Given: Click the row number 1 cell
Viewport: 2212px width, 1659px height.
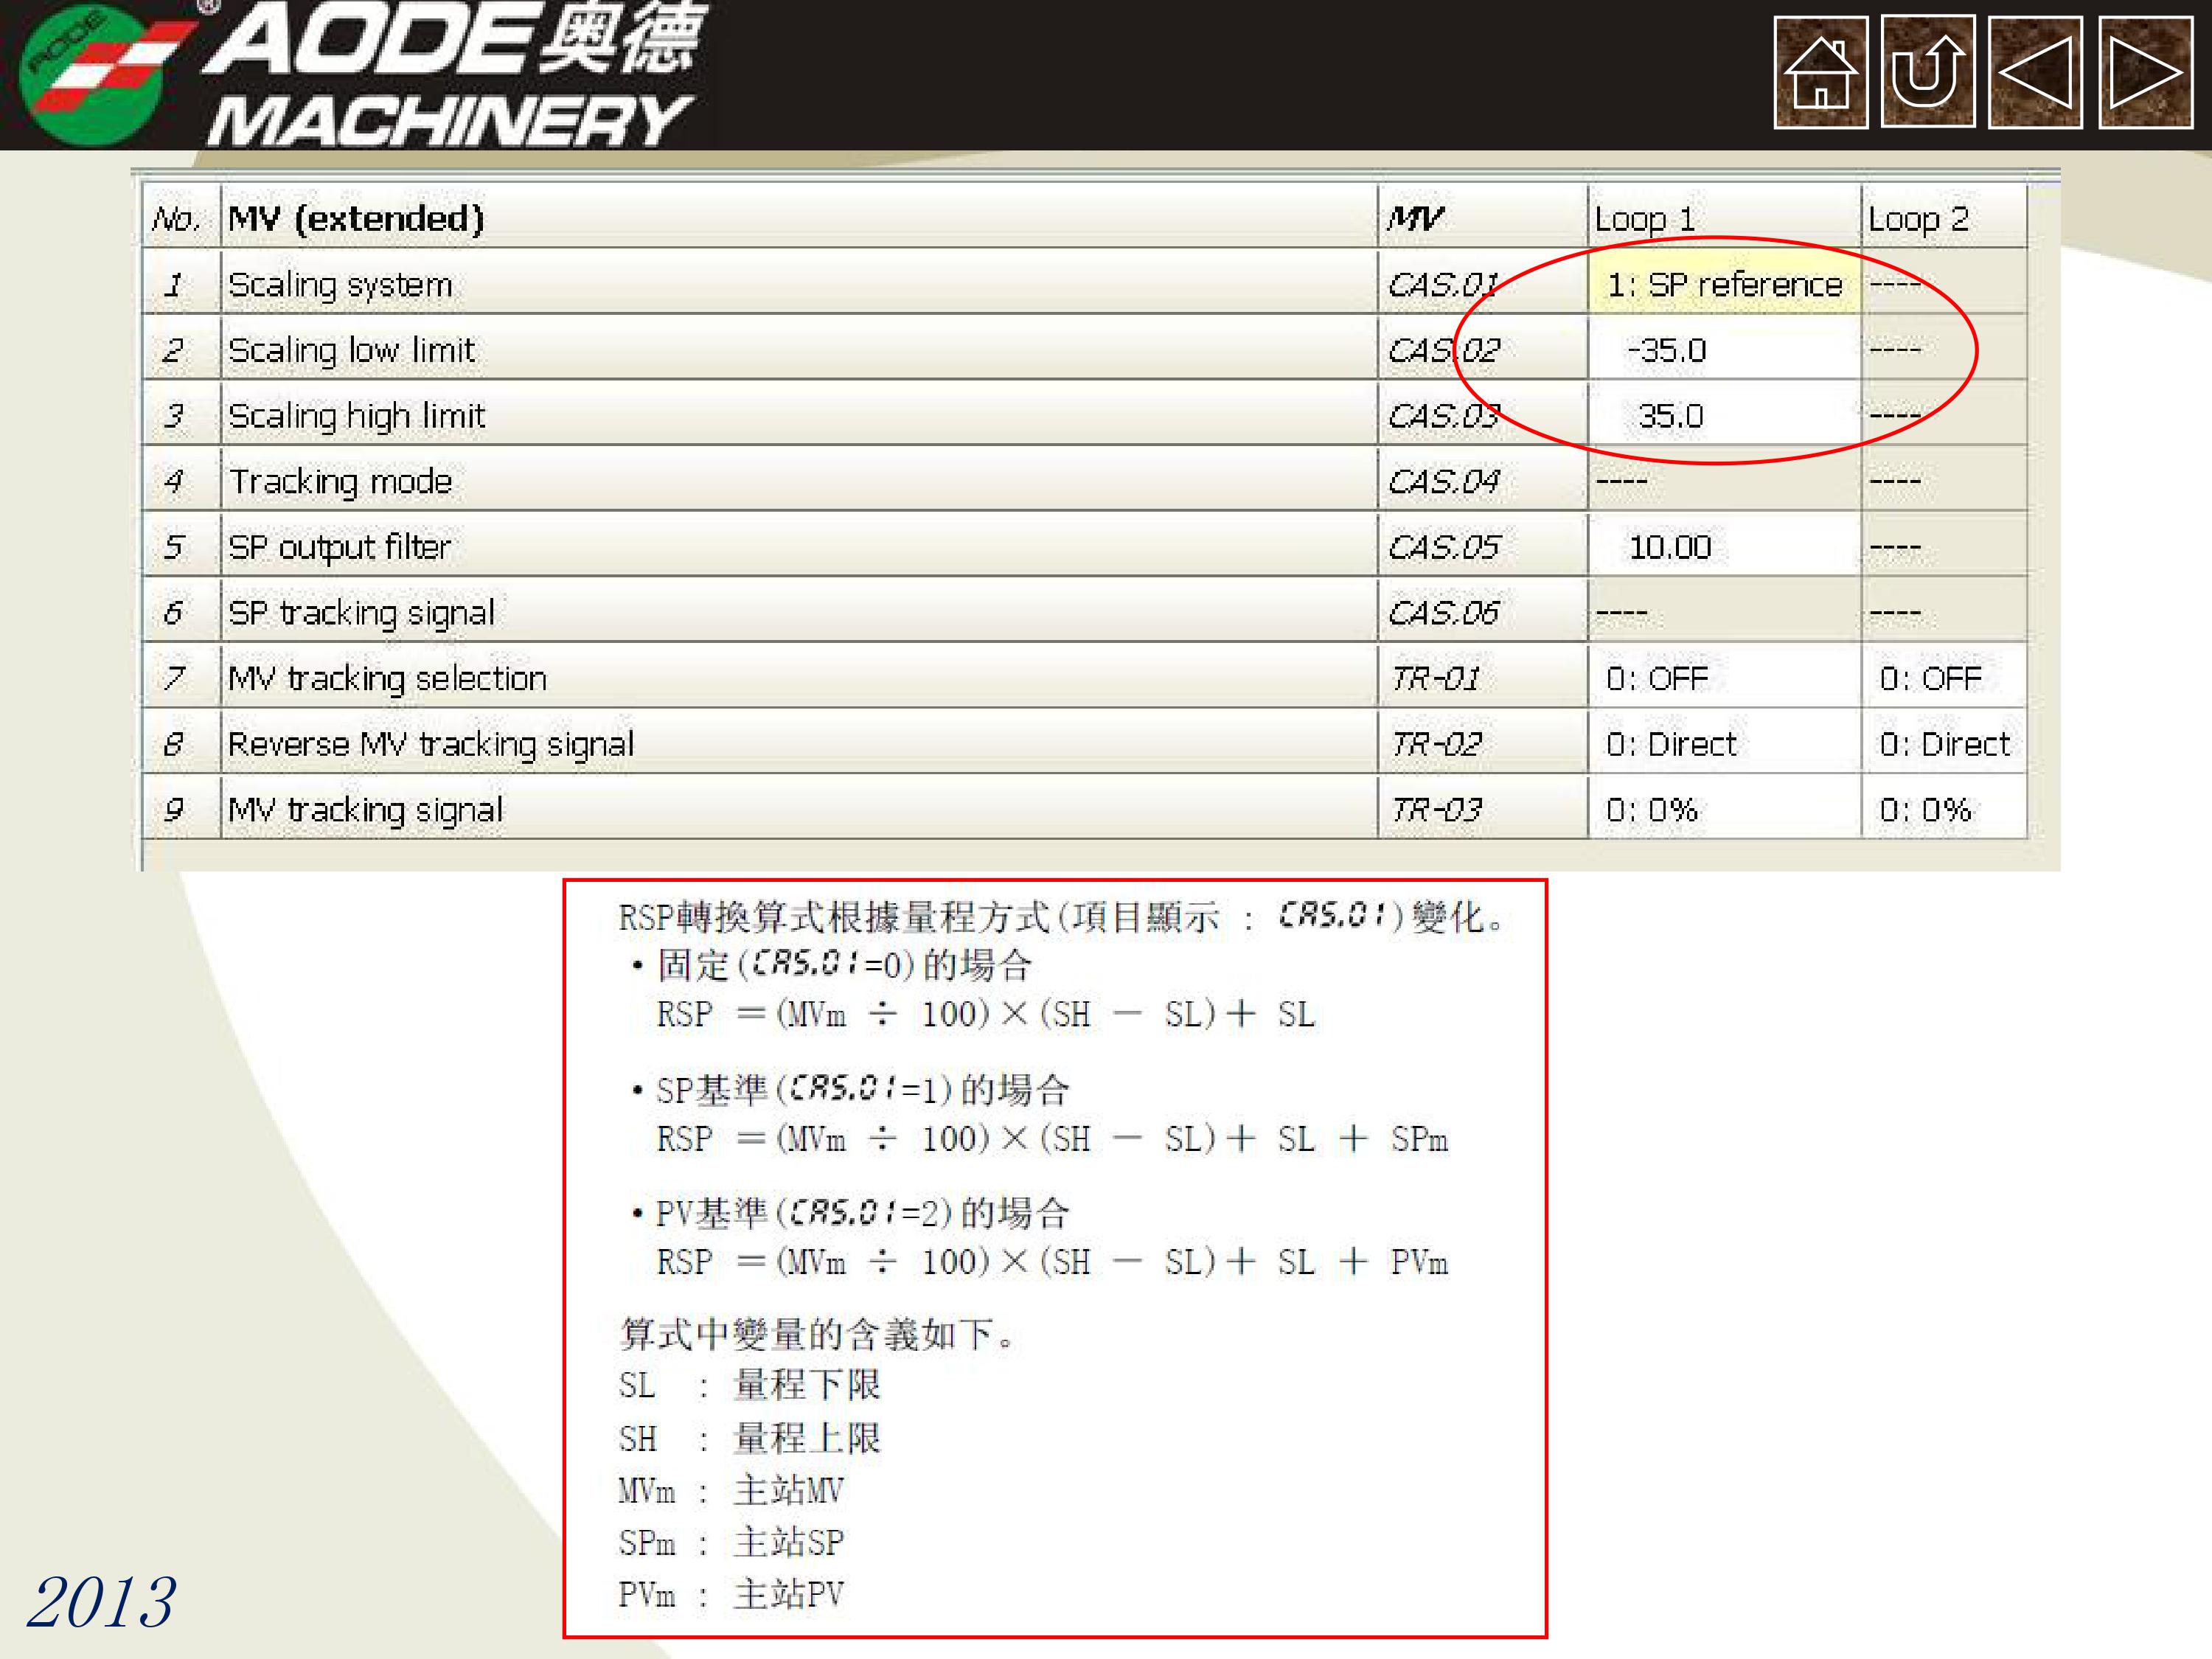Looking at the screenshot, I should (x=180, y=284).
